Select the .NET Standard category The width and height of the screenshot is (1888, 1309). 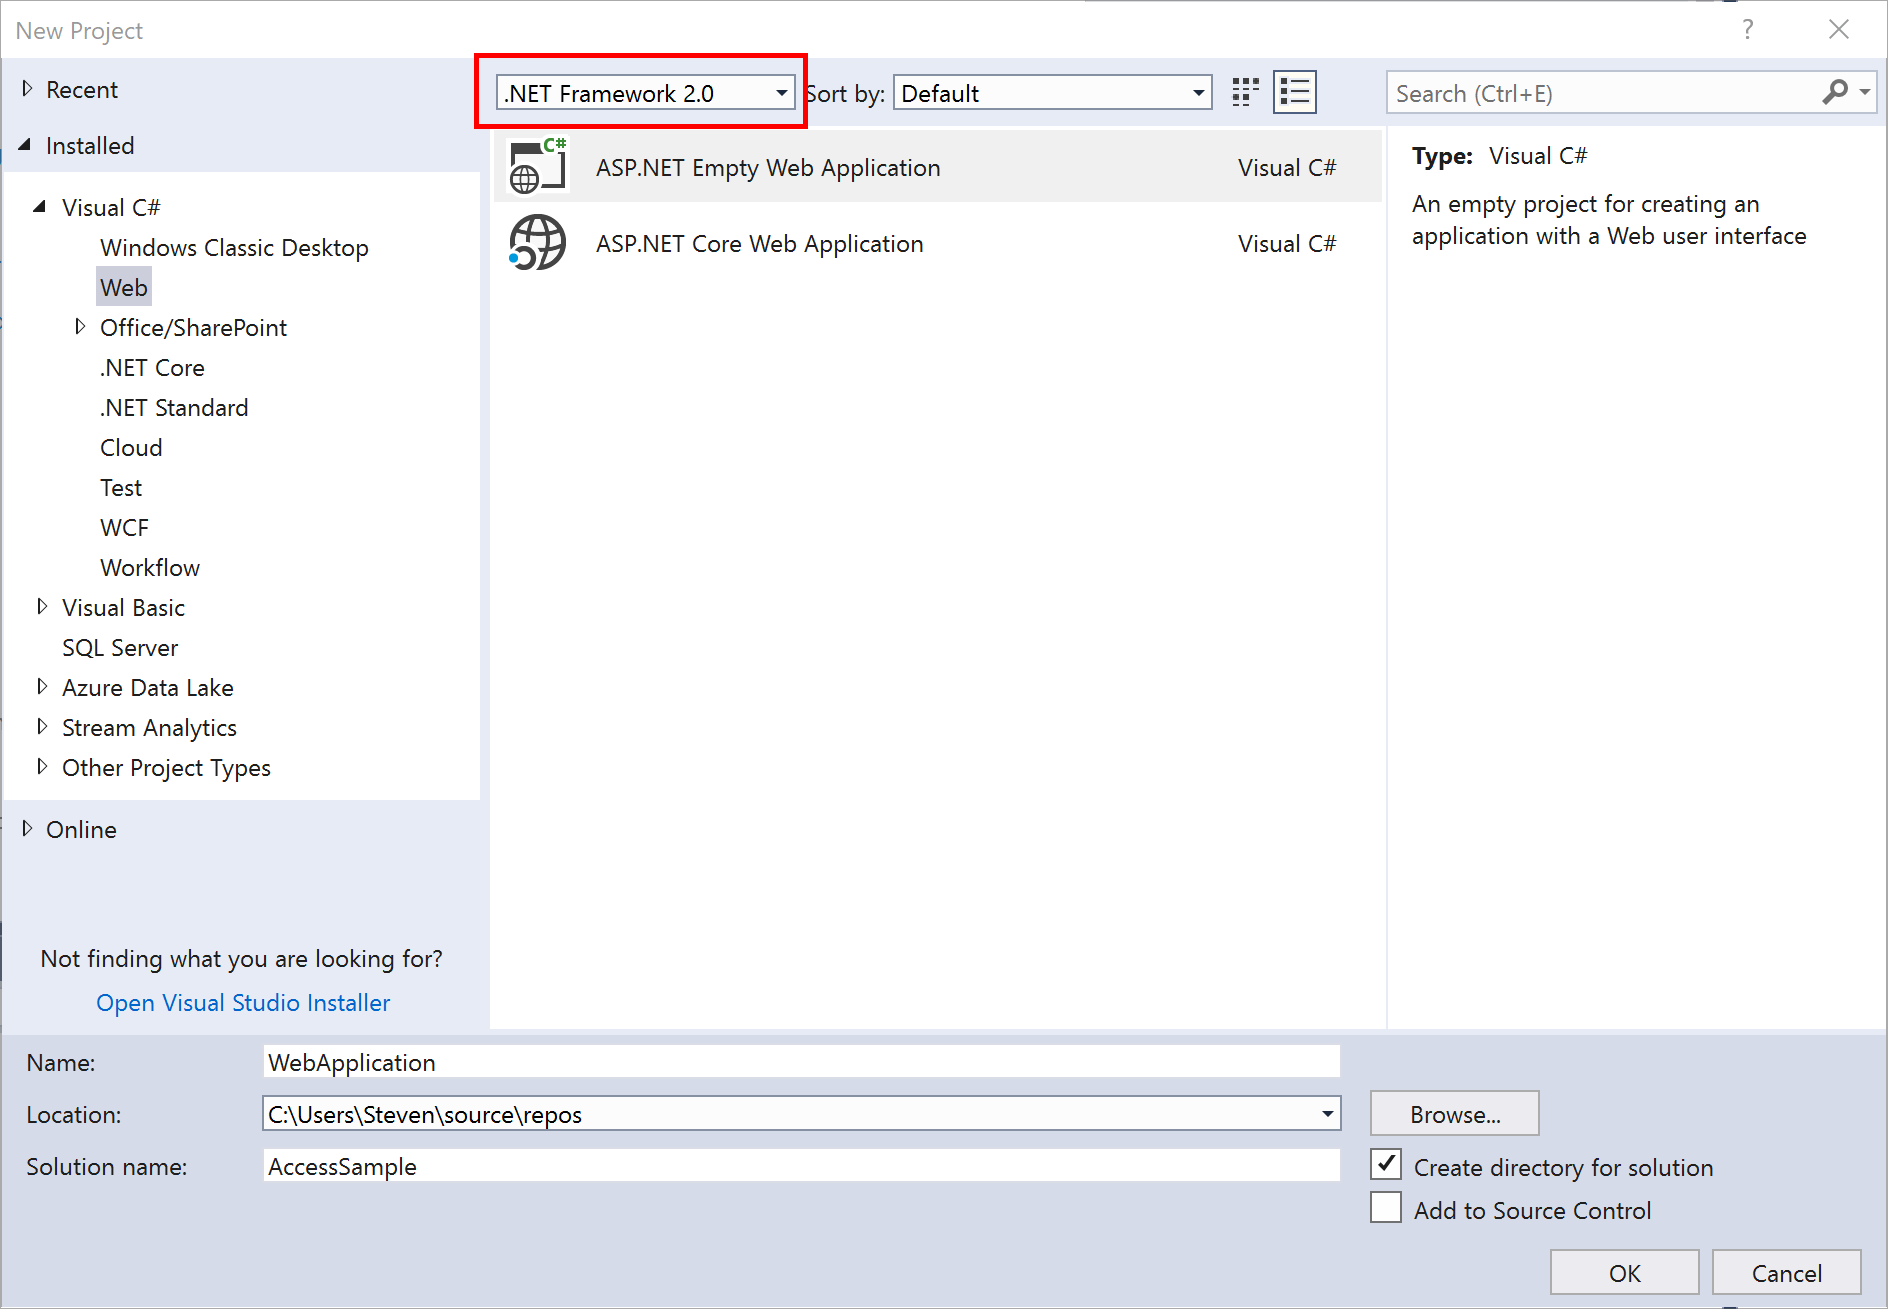[174, 407]
